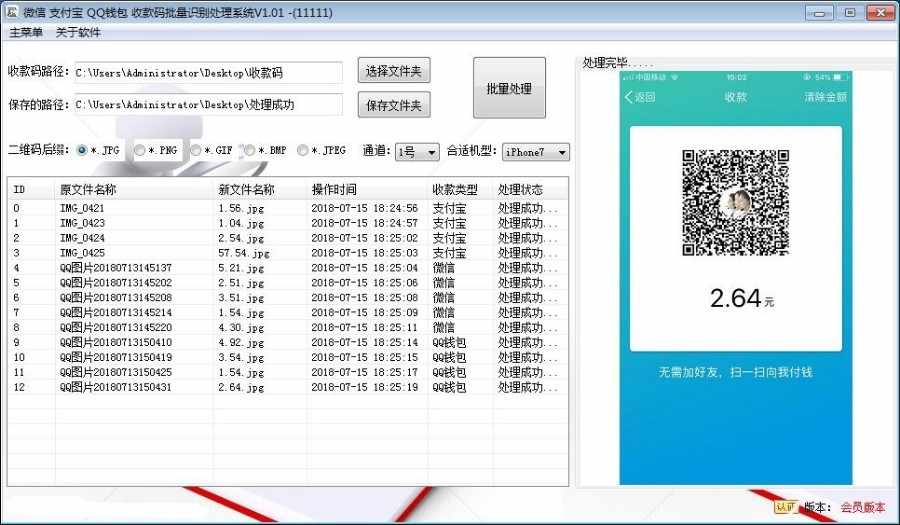The height and width of the screenshot is (525, 900).
Task: Select the *.BMP suffix radio button
Action: 250,150
